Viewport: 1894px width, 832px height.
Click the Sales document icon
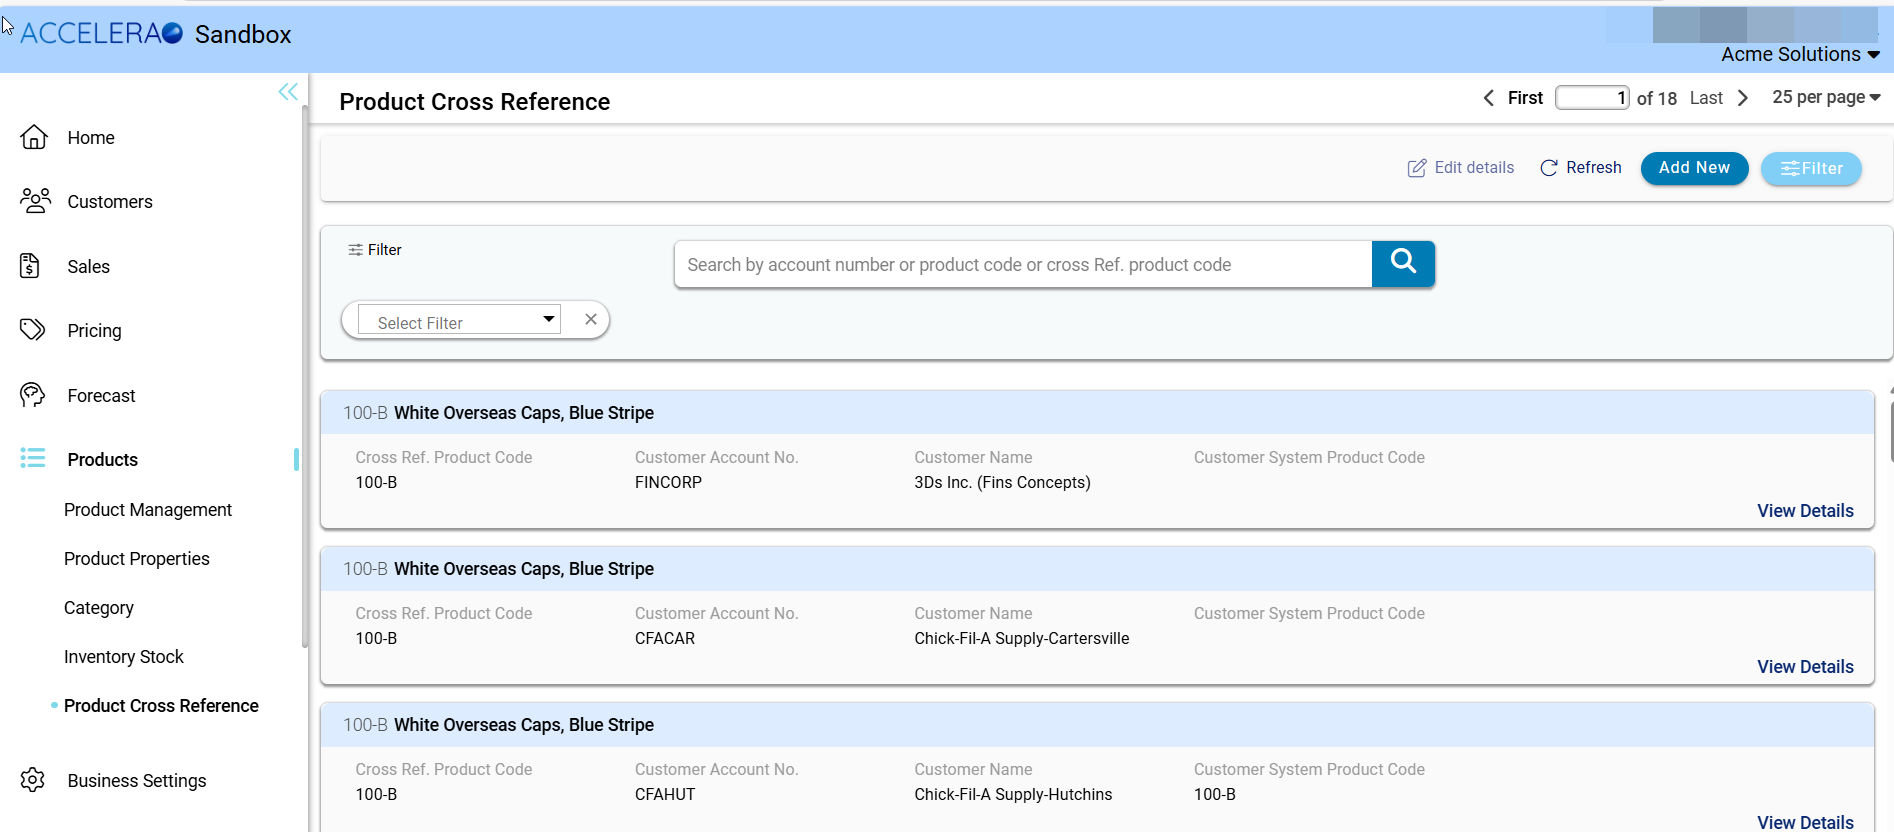click(x=30, y=266)
